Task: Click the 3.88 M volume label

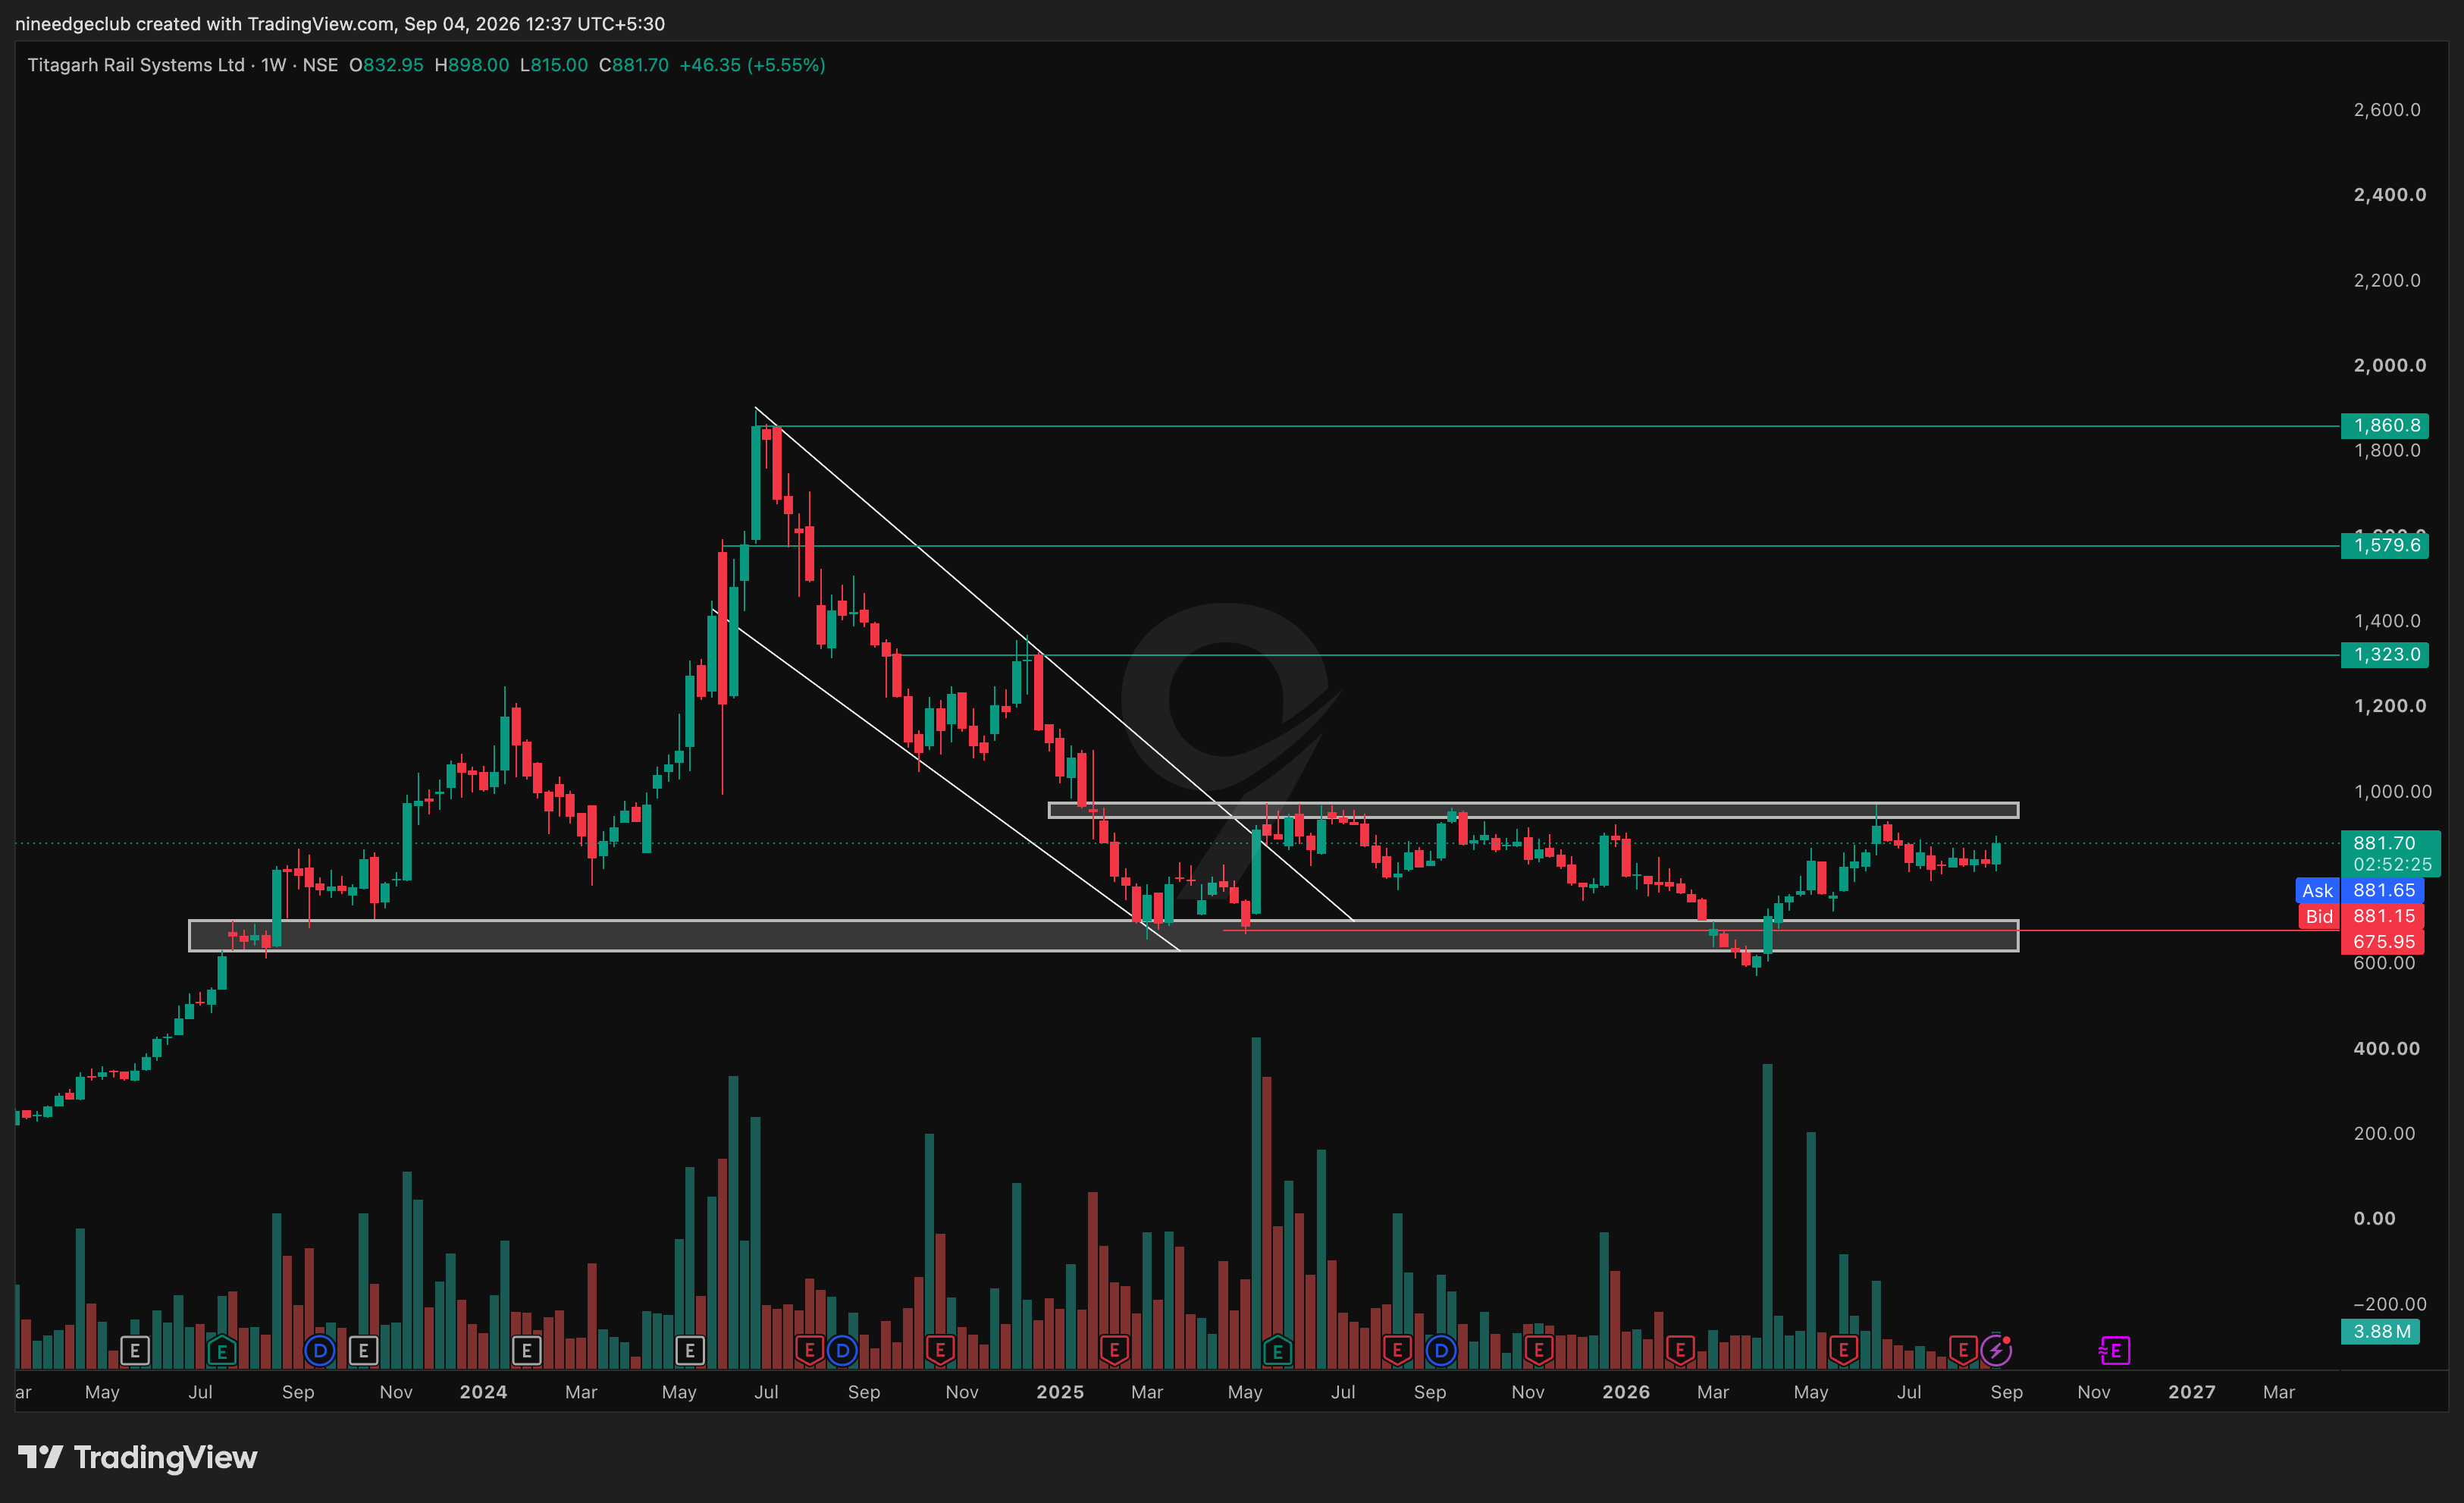Action: click(2380, 1331)
